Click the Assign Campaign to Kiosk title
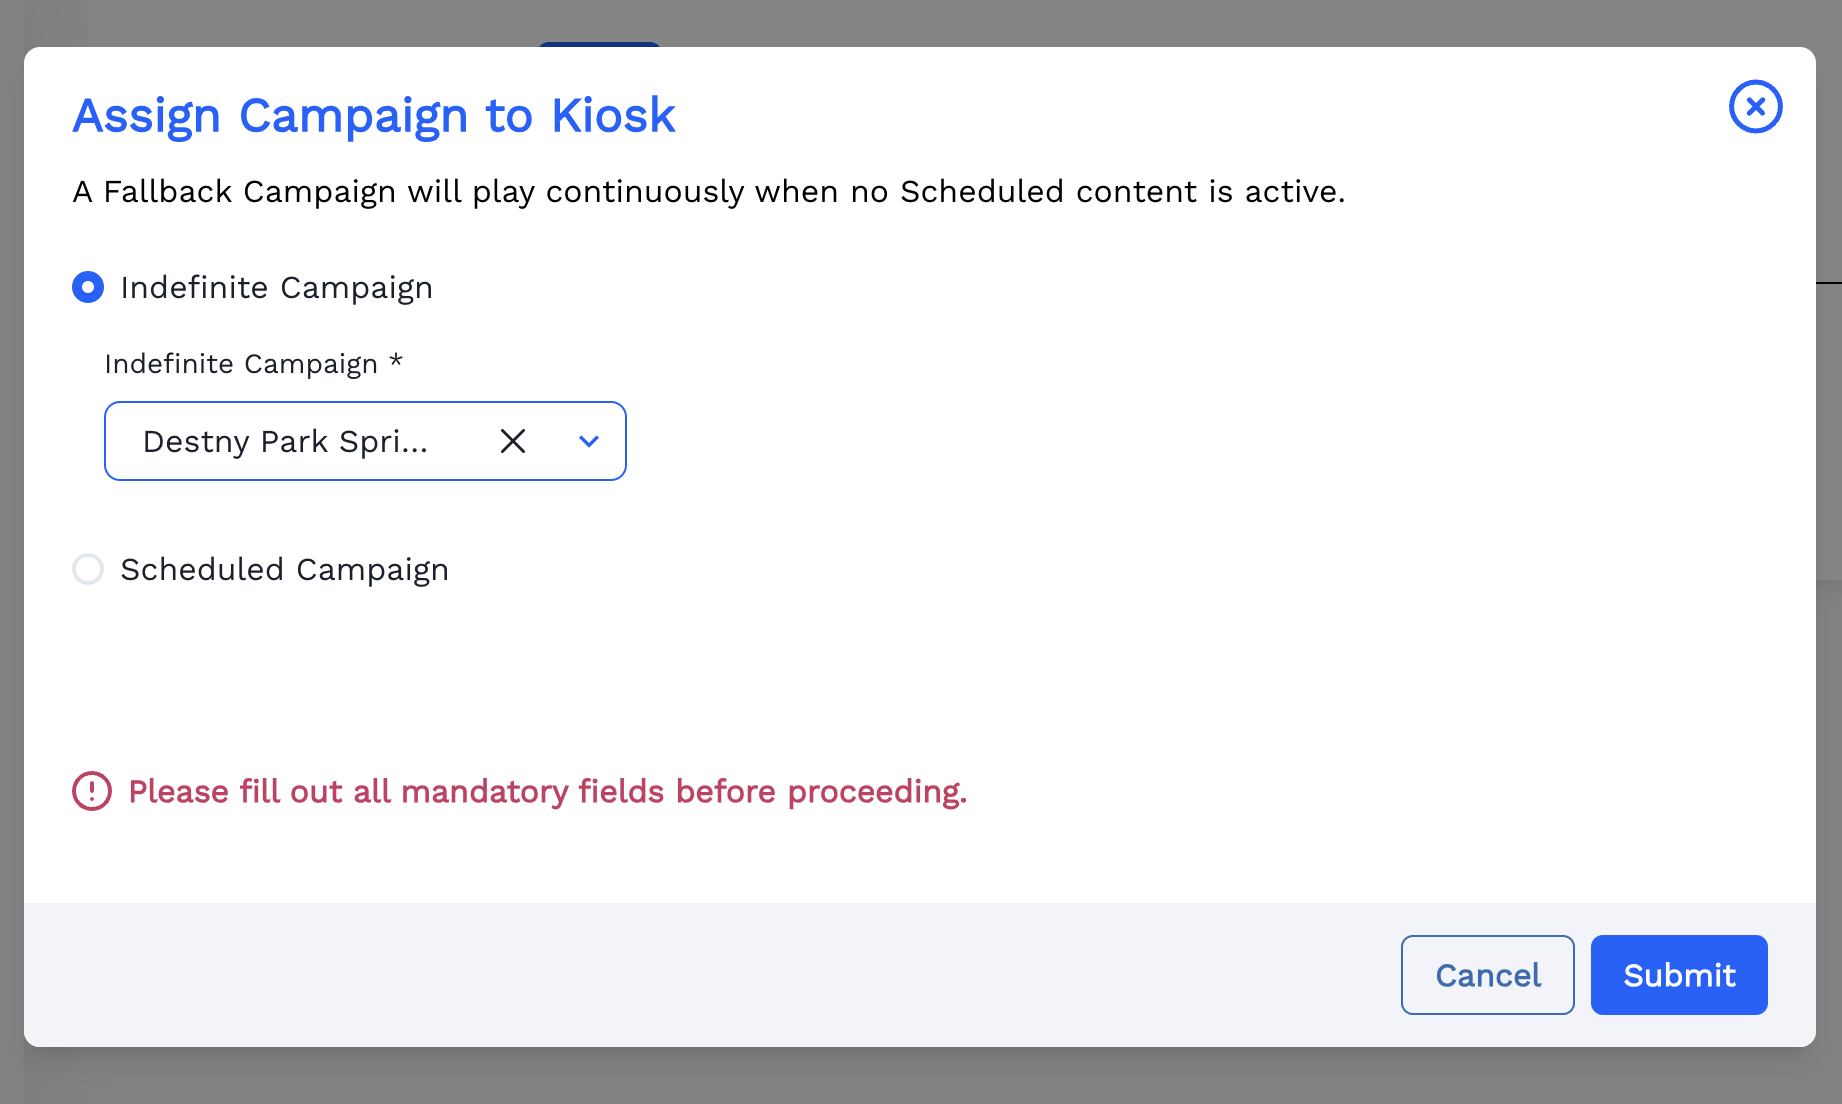The width and height of the screenshot is (1842, 1104). click(374, 116)
